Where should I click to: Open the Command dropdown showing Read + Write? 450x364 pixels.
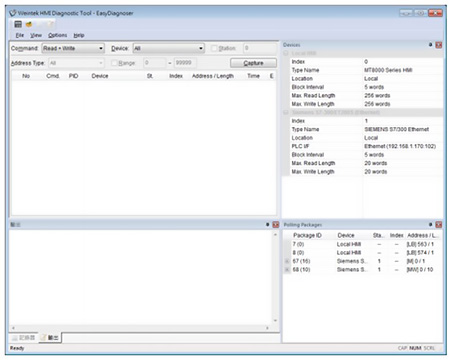(x=73, y=48)
